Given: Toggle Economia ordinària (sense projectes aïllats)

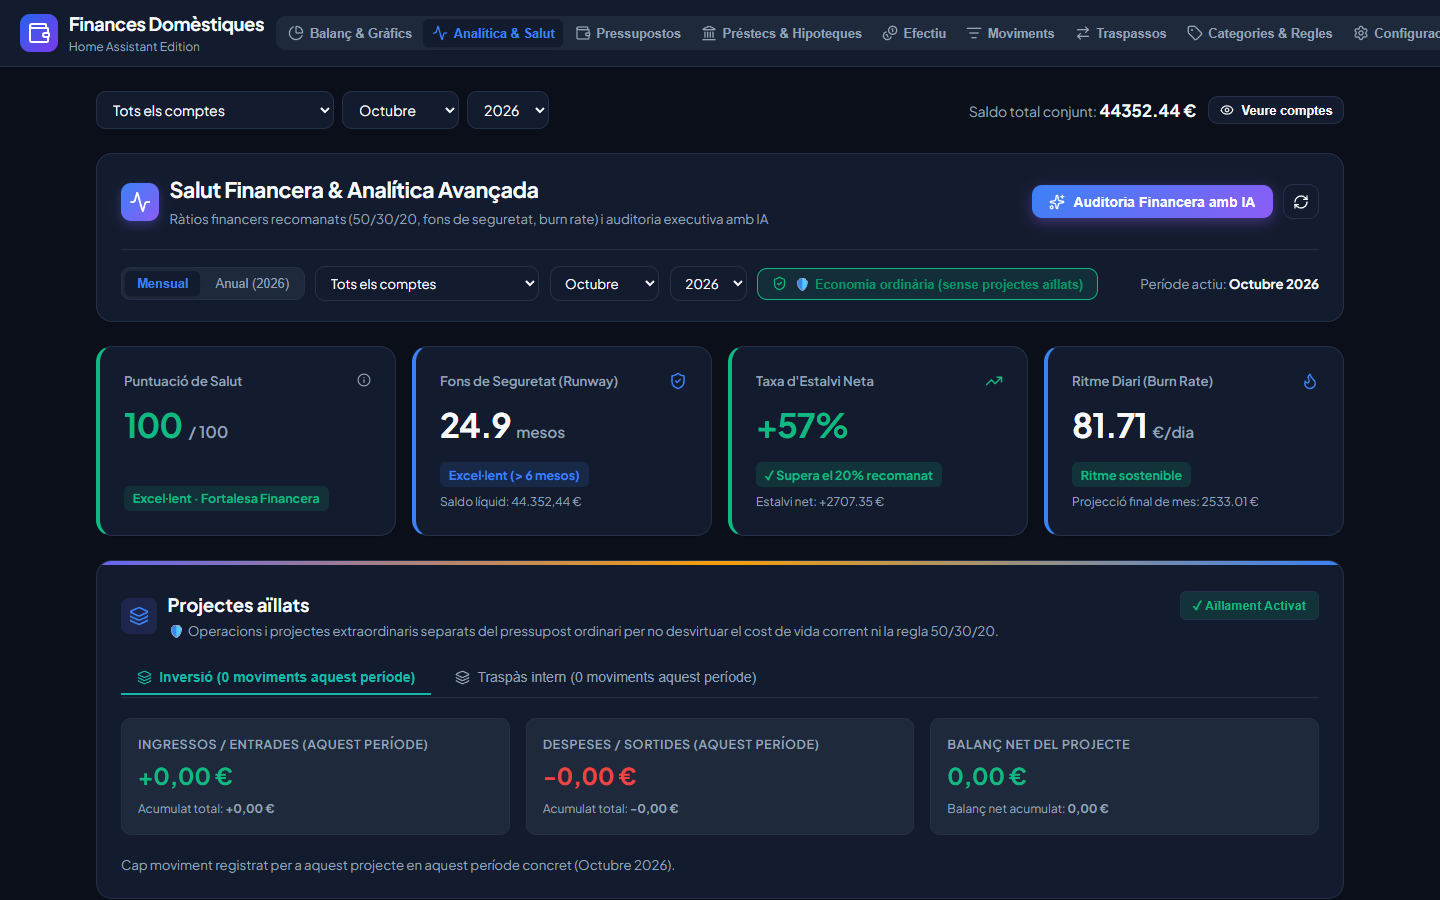Looking at the screenshot, I should 927,284.
